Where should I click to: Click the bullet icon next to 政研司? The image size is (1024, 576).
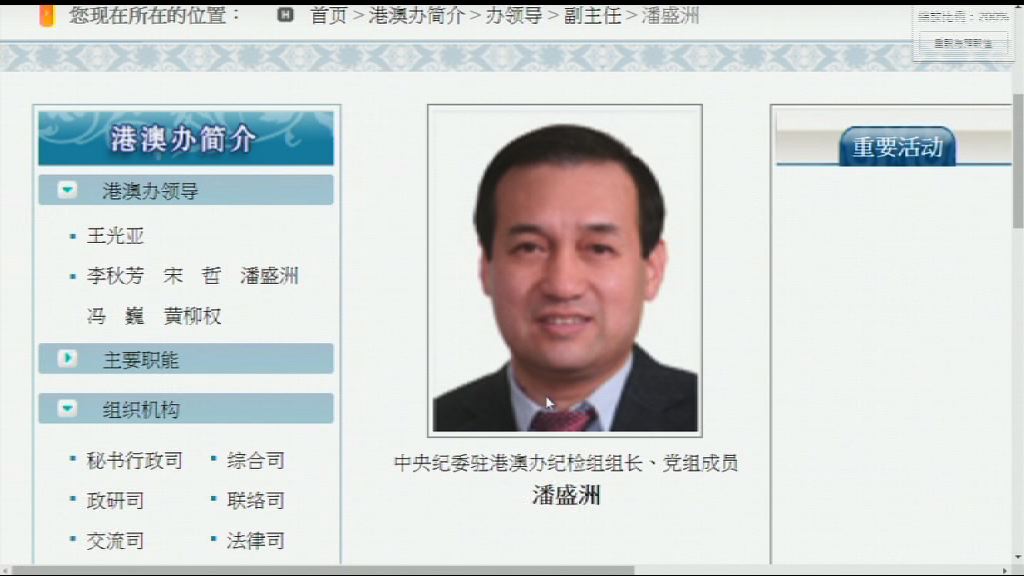coord(72,500)
